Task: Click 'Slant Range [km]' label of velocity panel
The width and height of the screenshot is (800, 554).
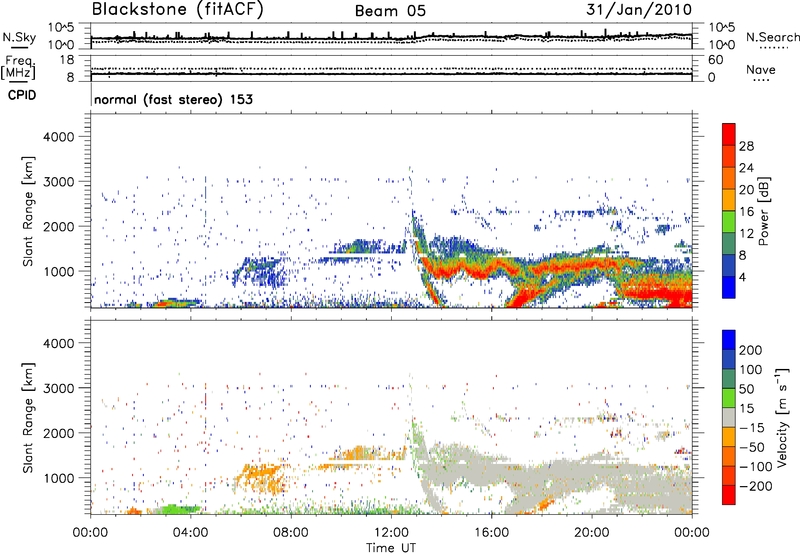Action: (28, 417)
